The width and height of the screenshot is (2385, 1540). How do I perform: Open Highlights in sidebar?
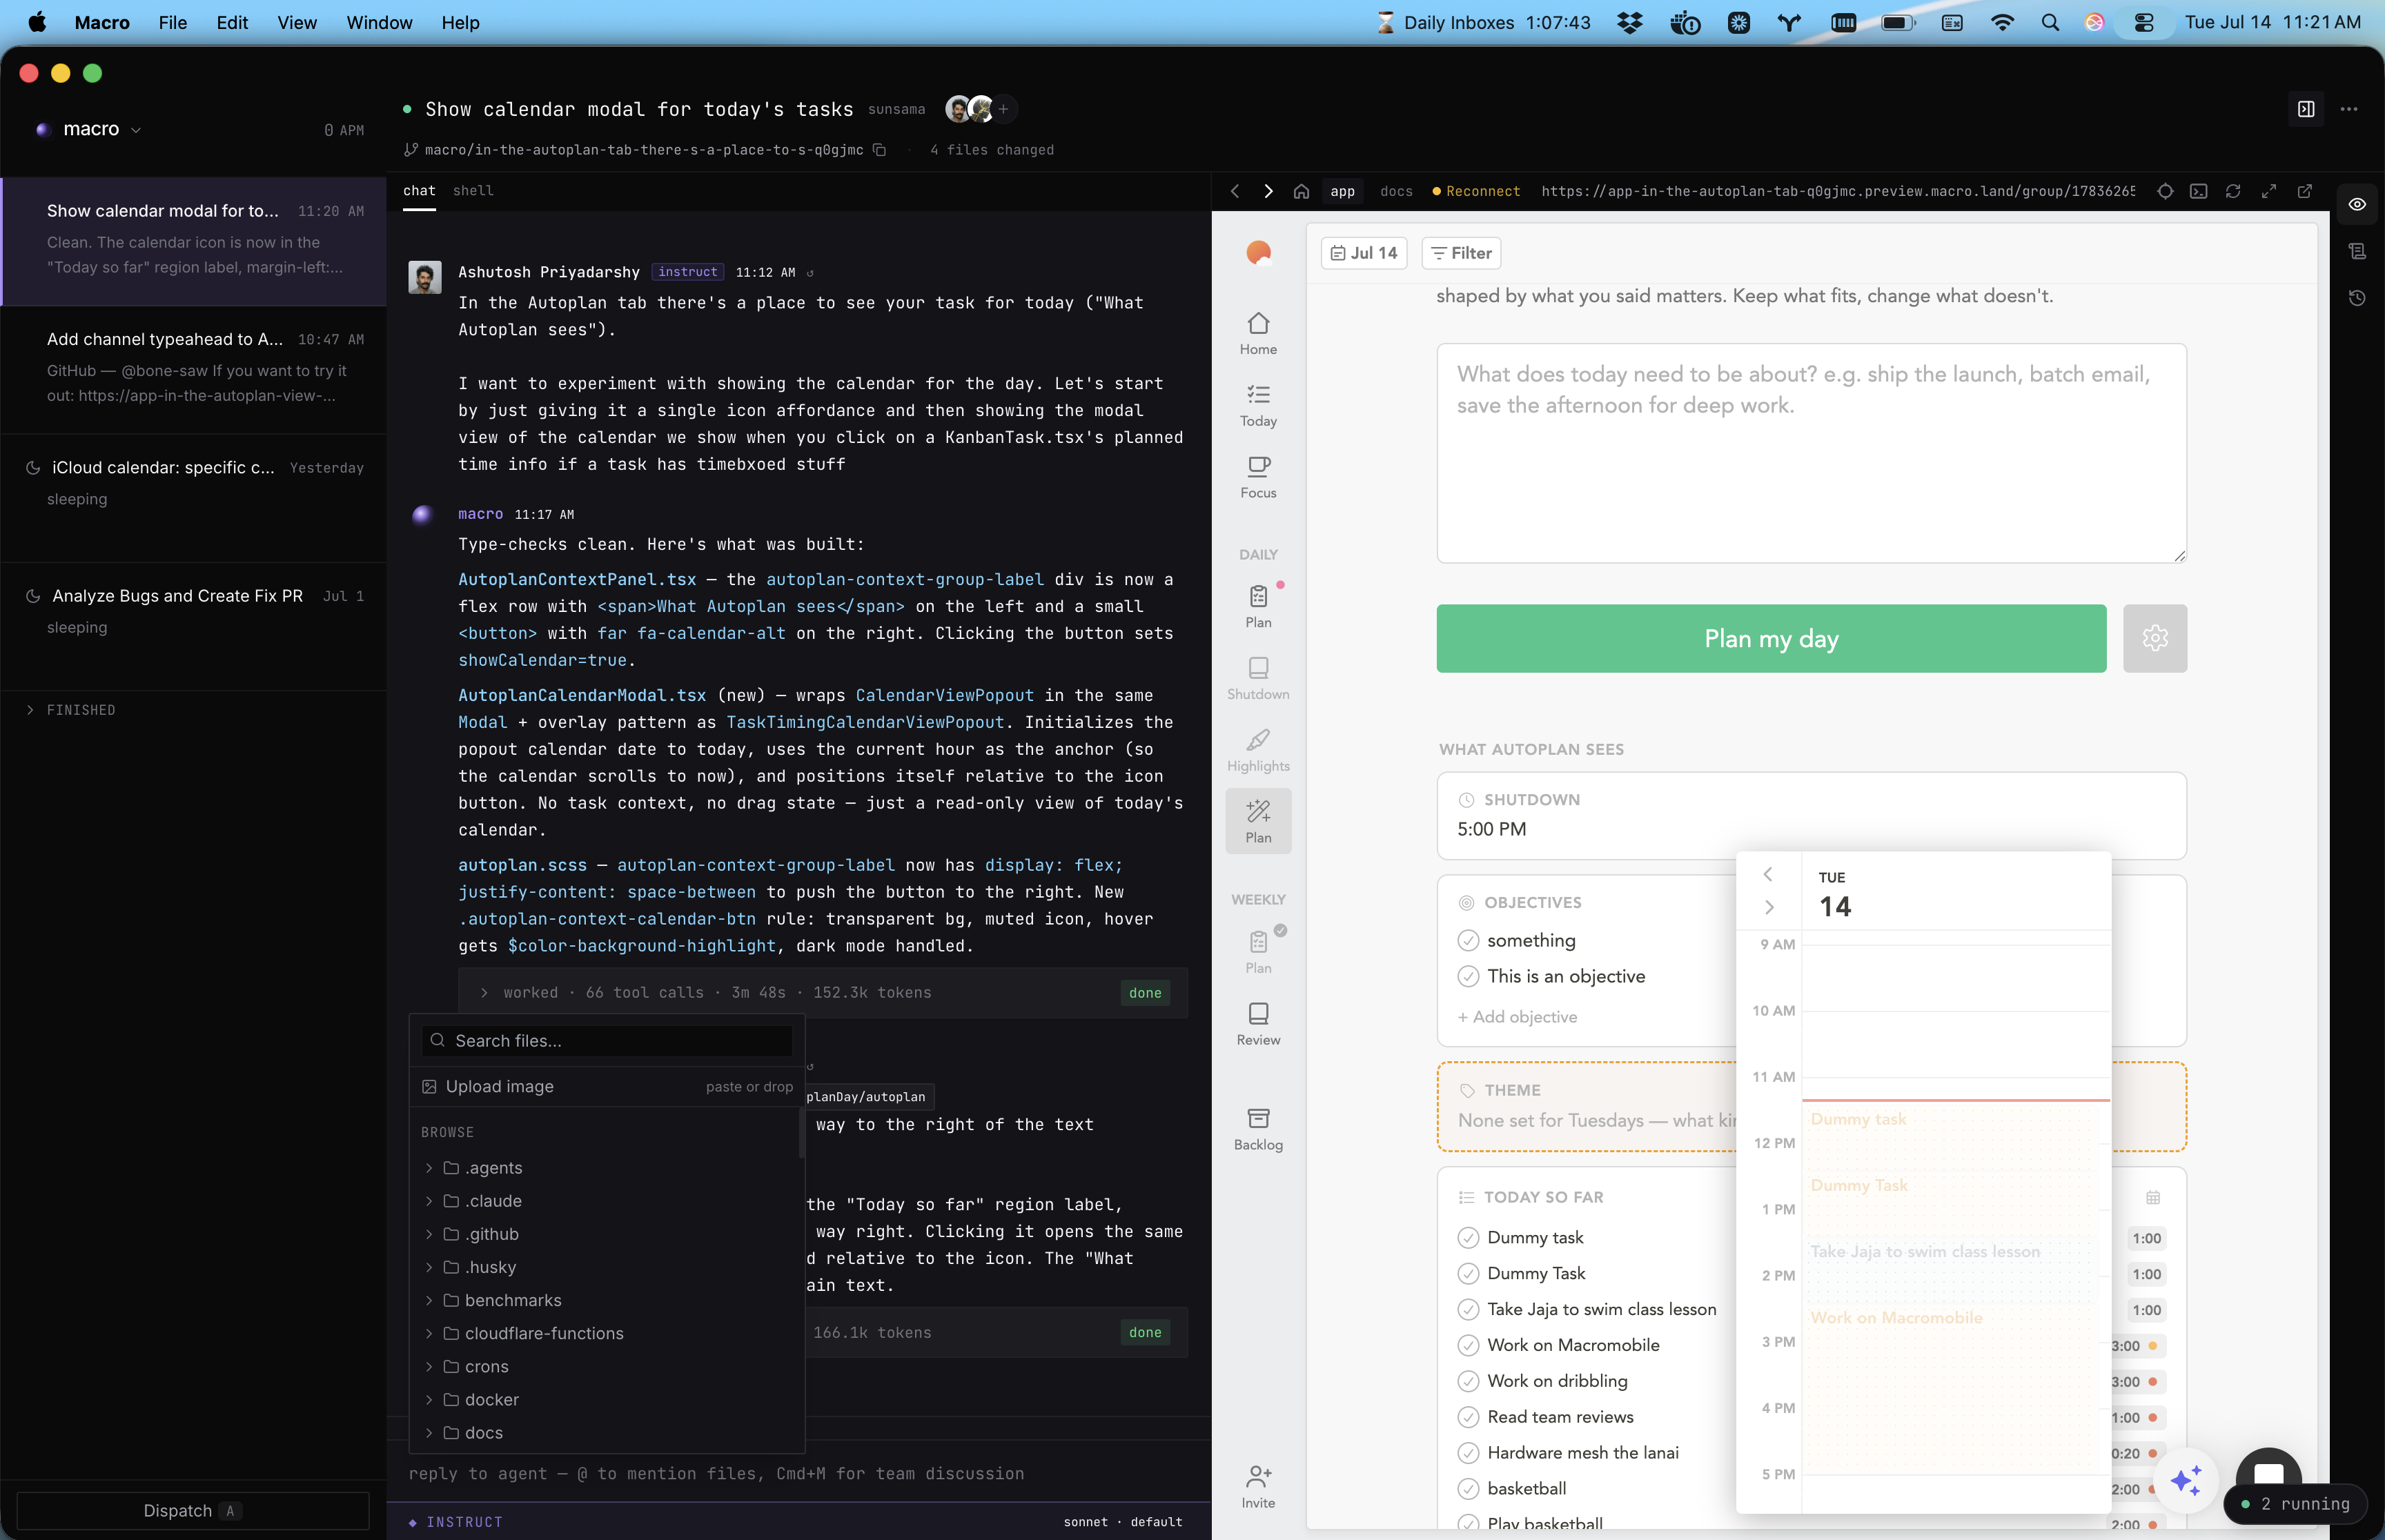[1258, 750]
